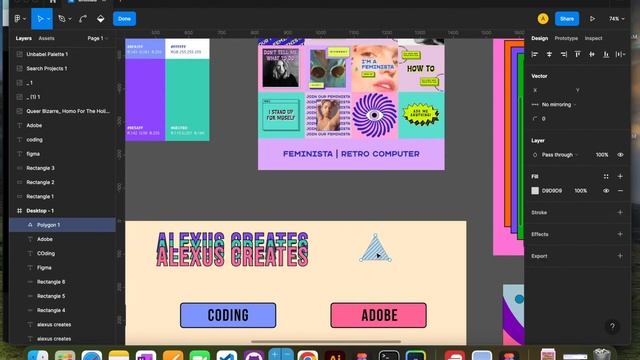Add a new fill with plus icon

click(620, 176)
